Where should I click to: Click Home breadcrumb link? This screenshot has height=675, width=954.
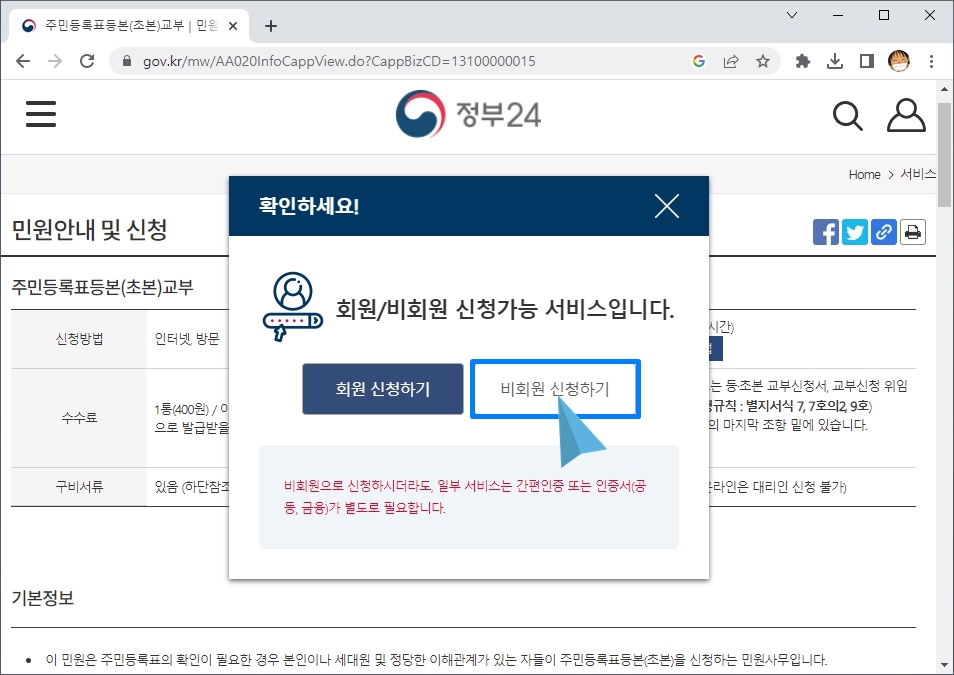coord(864,175)
